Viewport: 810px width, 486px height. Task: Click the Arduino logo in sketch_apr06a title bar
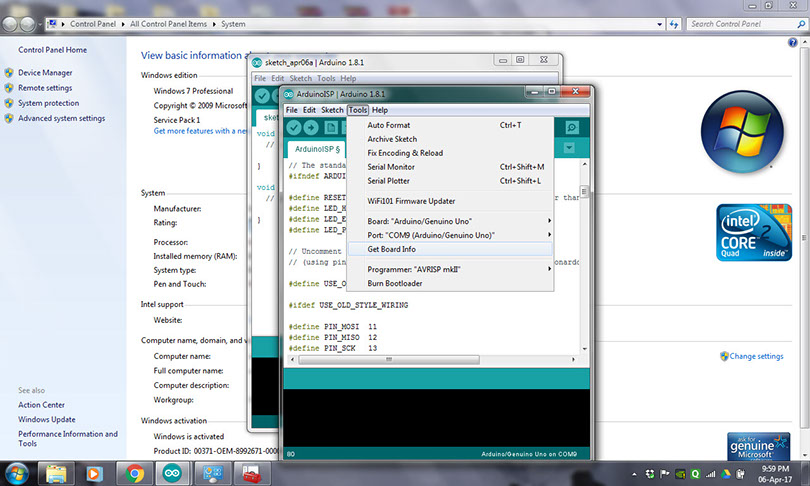click(257, 62)
